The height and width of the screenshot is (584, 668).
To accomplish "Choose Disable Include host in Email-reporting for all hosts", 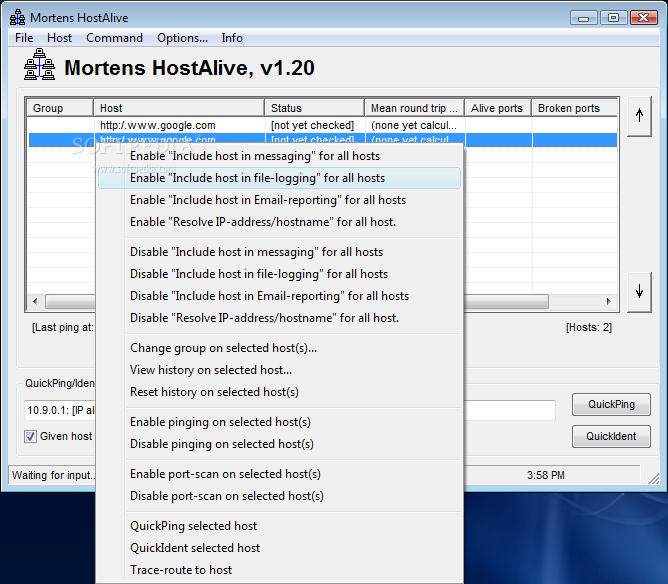I will (279, 296).
